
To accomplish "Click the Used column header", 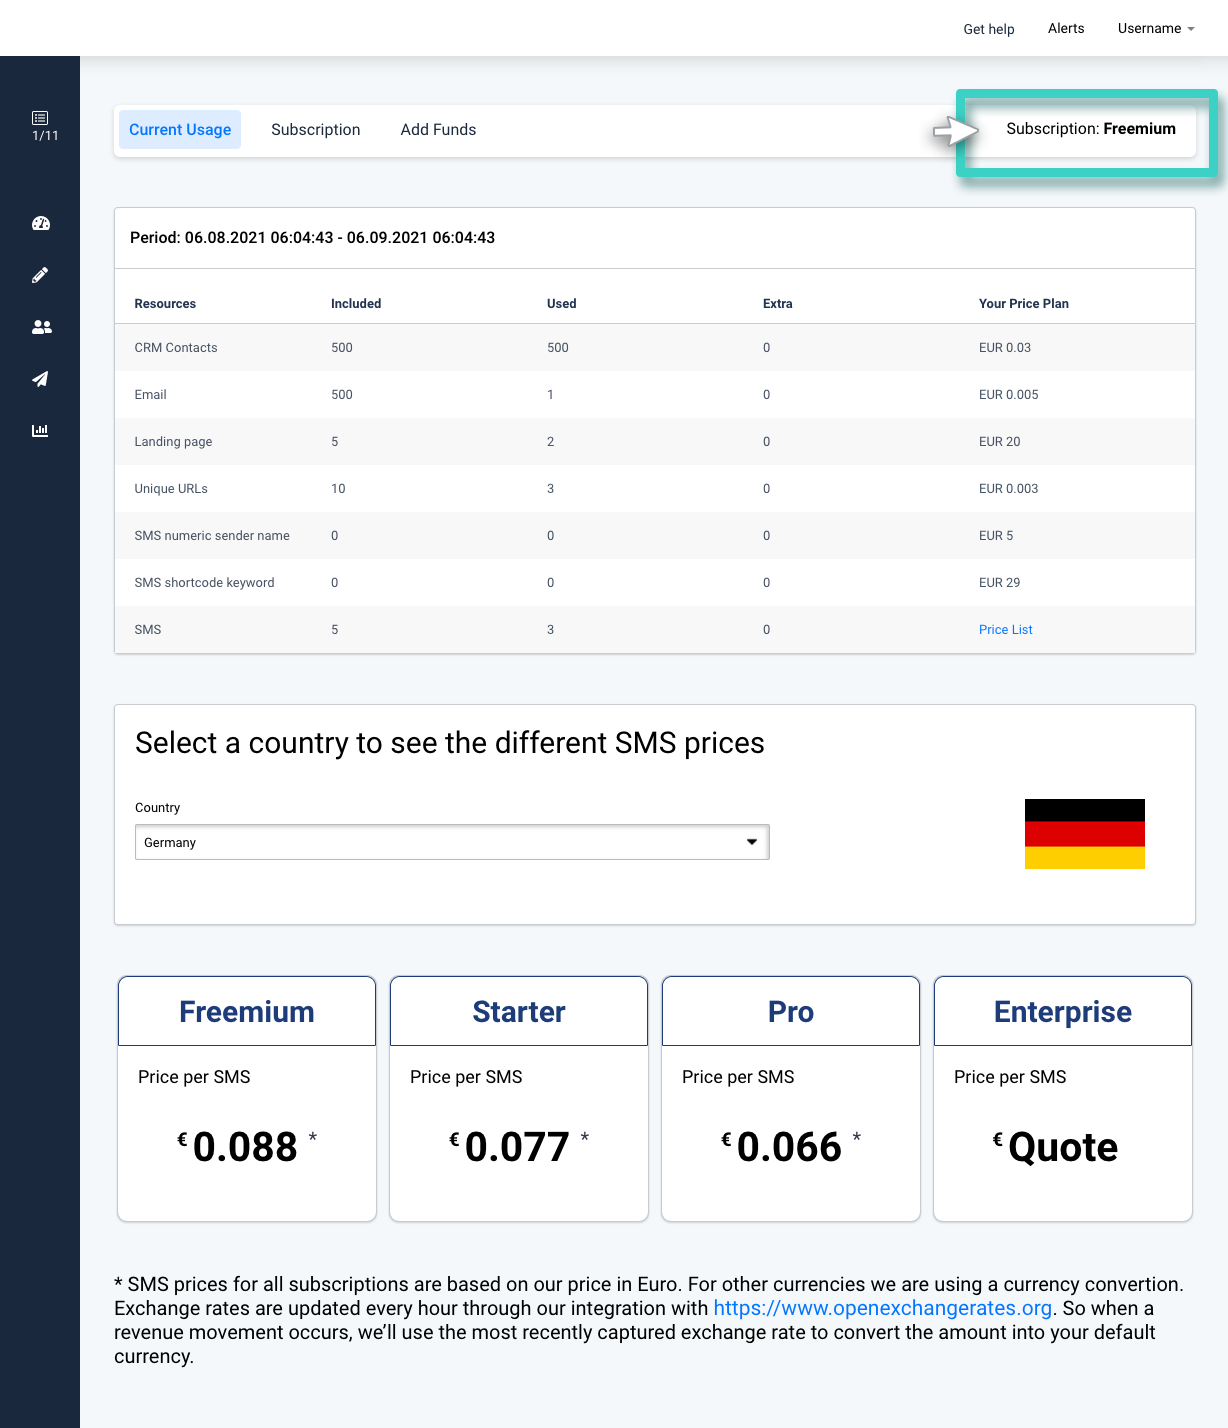I will coord(562,304).
